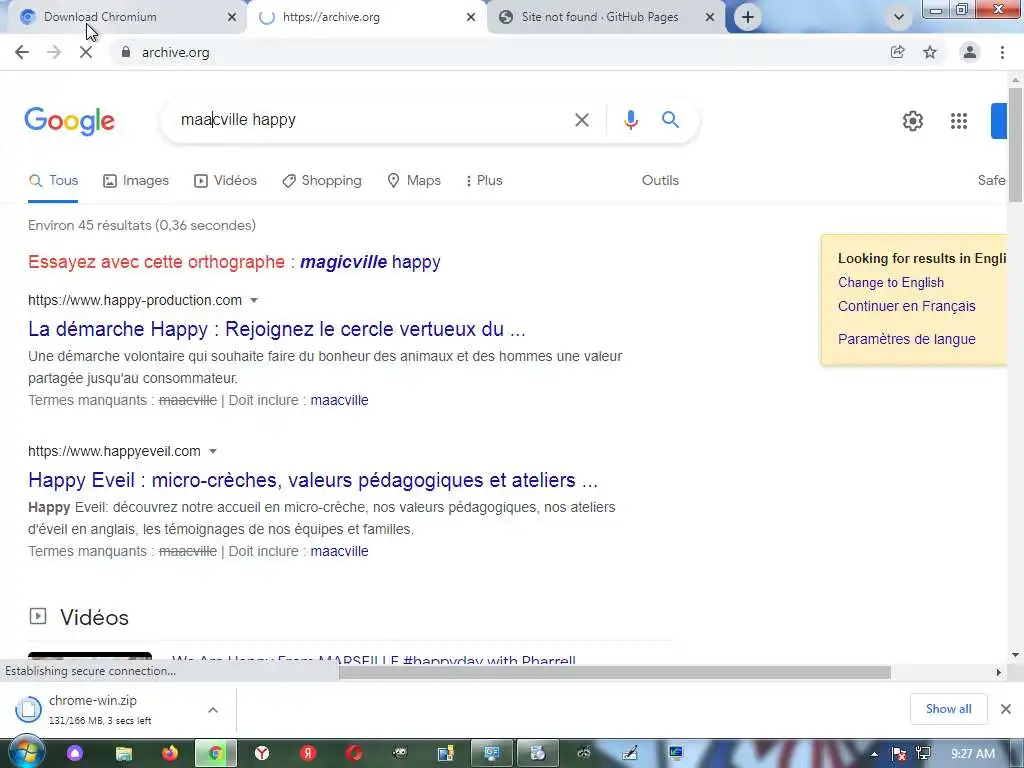Open Opera from the taskbar
Screen dimensions: 1024x768
[354, 754]
